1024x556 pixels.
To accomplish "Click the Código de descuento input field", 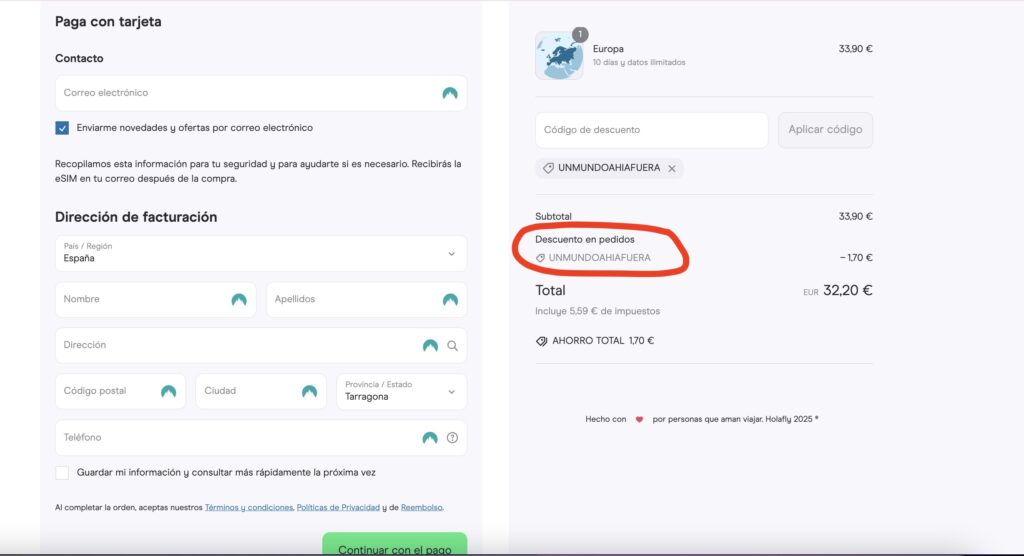I will [652, 130].
